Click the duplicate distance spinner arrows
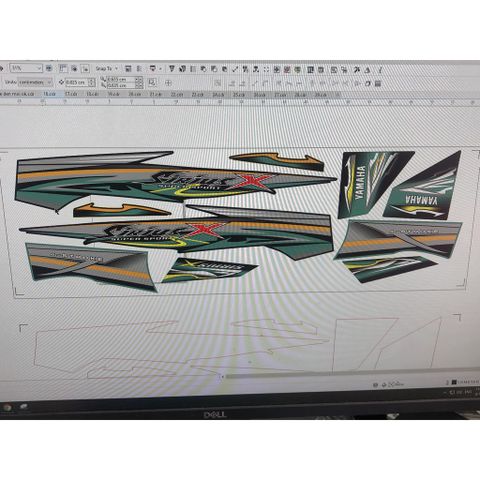The image size is (480, 480). pos(139,82)
